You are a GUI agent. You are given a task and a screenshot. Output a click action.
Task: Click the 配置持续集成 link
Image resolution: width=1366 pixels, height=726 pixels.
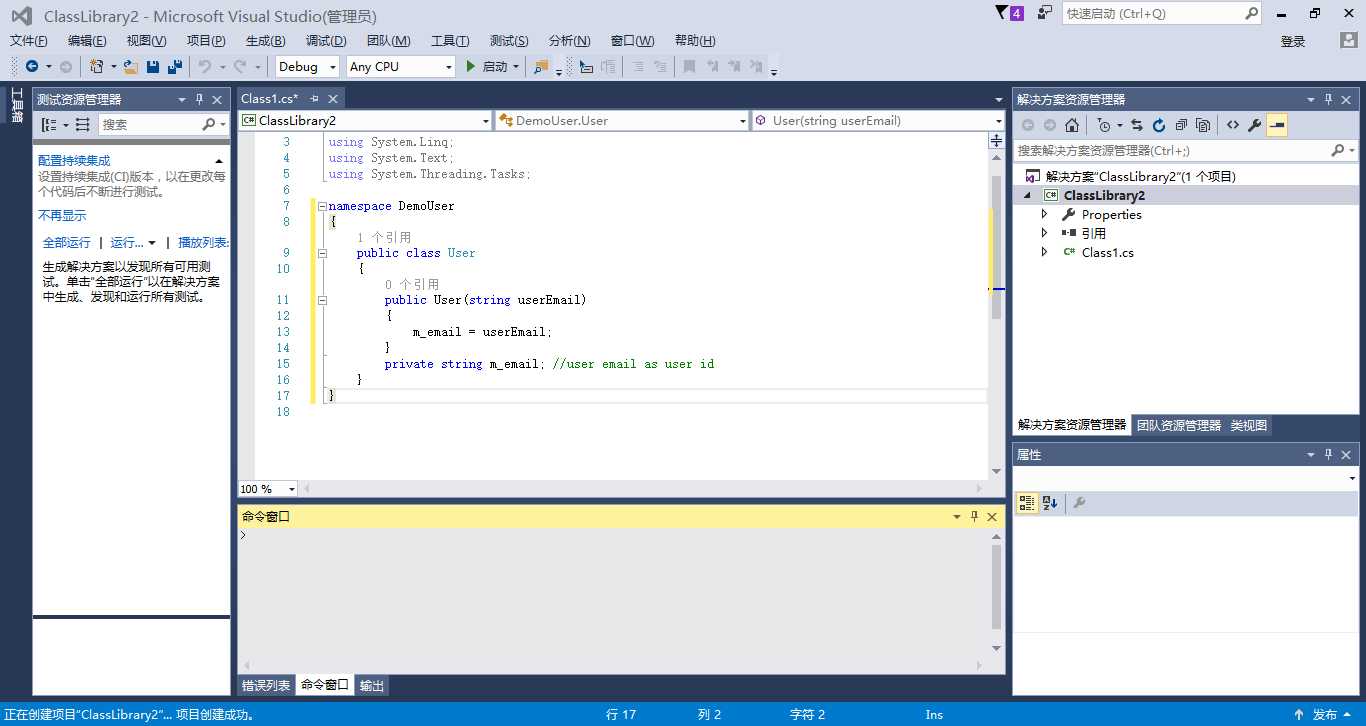[74, 161]
